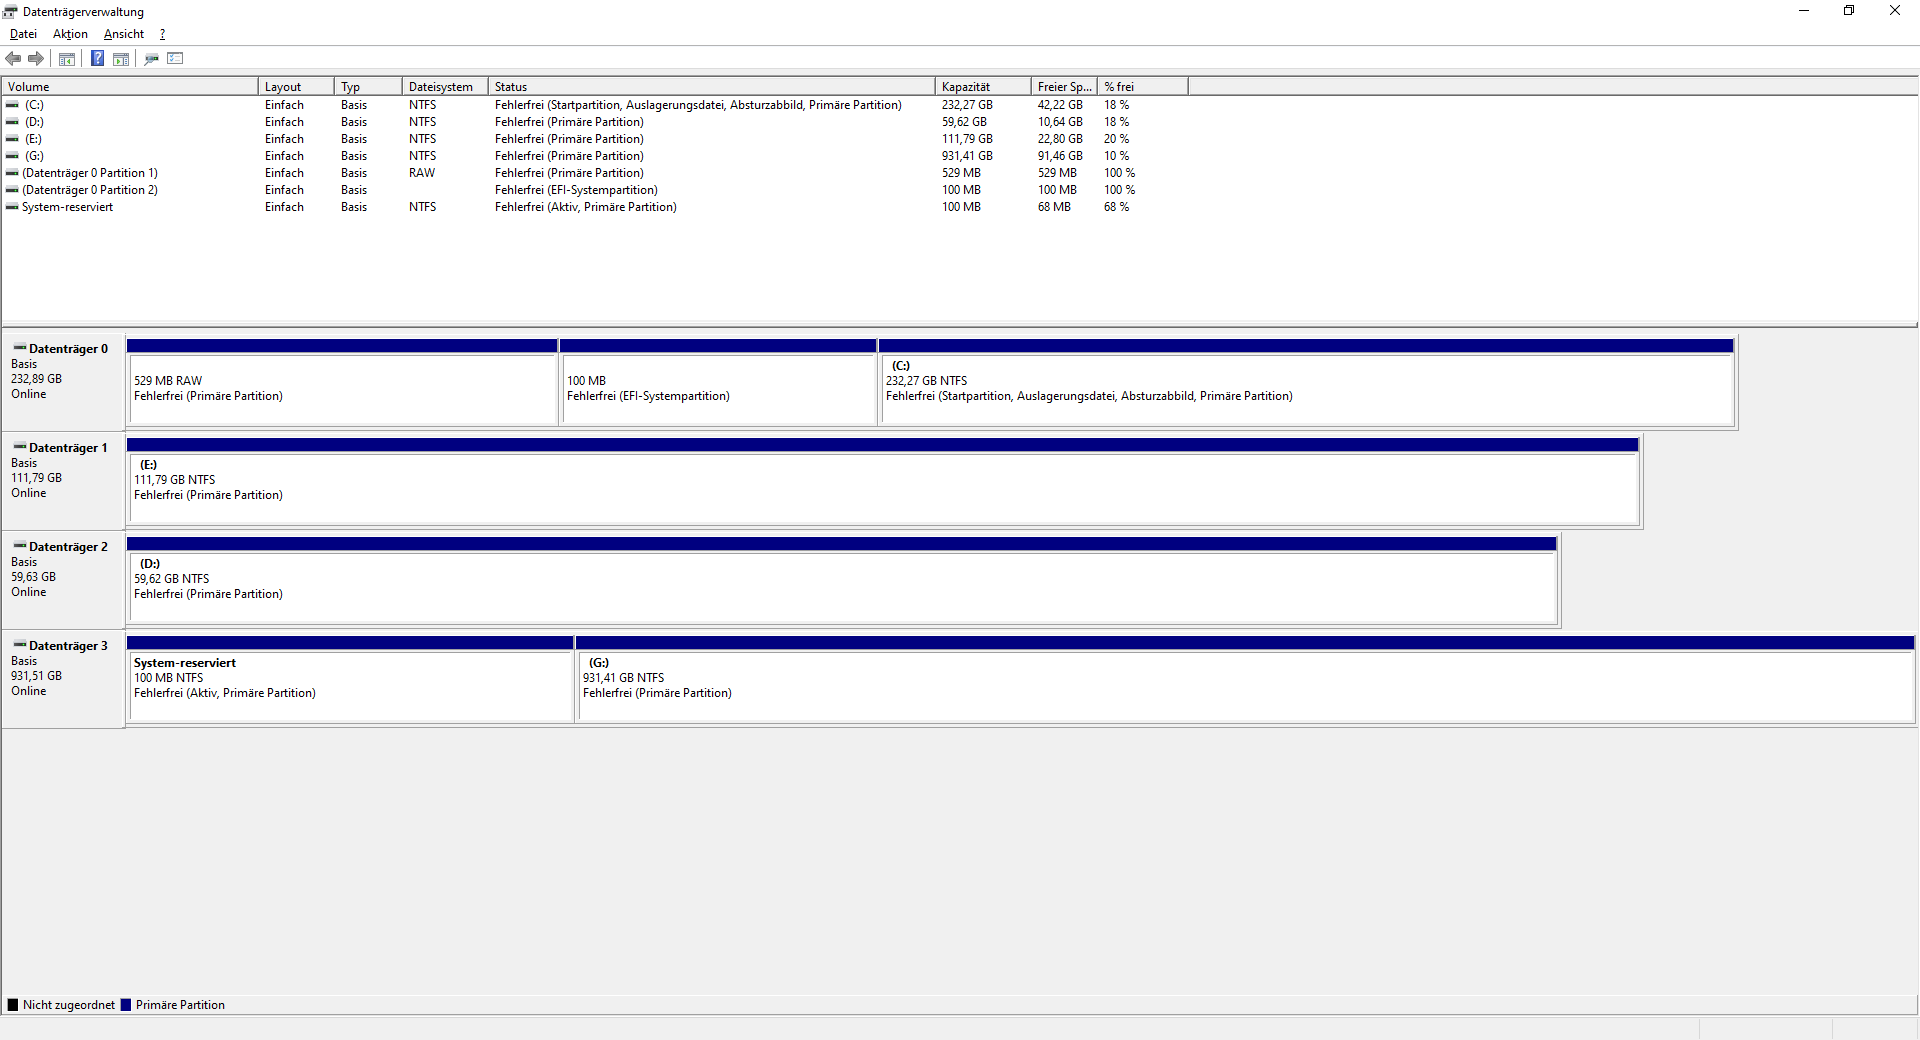Click the '20 %' free percentage cell
The height and width of the screenshot is (1040, 1920).
tap(1116, 139)
